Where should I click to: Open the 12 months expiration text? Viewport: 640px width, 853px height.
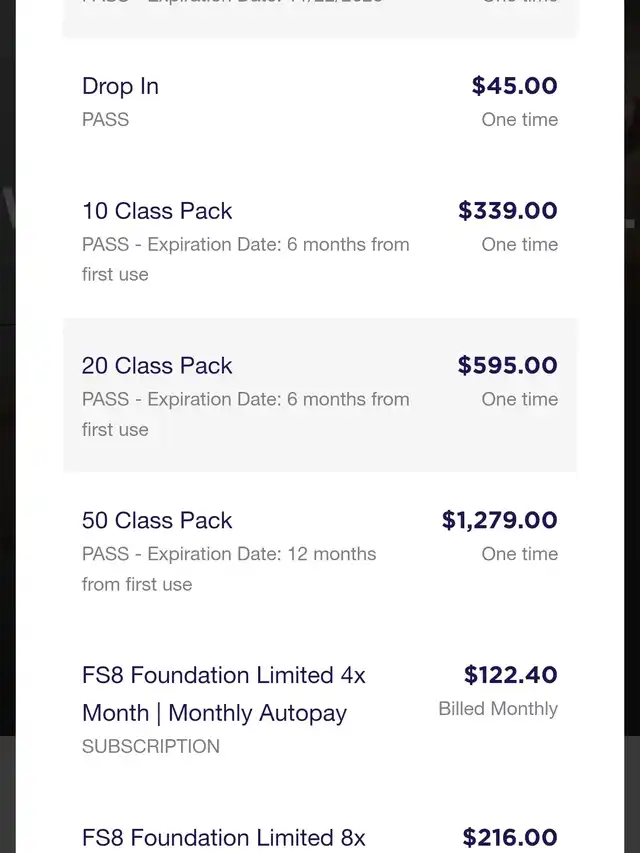[229, 569]
